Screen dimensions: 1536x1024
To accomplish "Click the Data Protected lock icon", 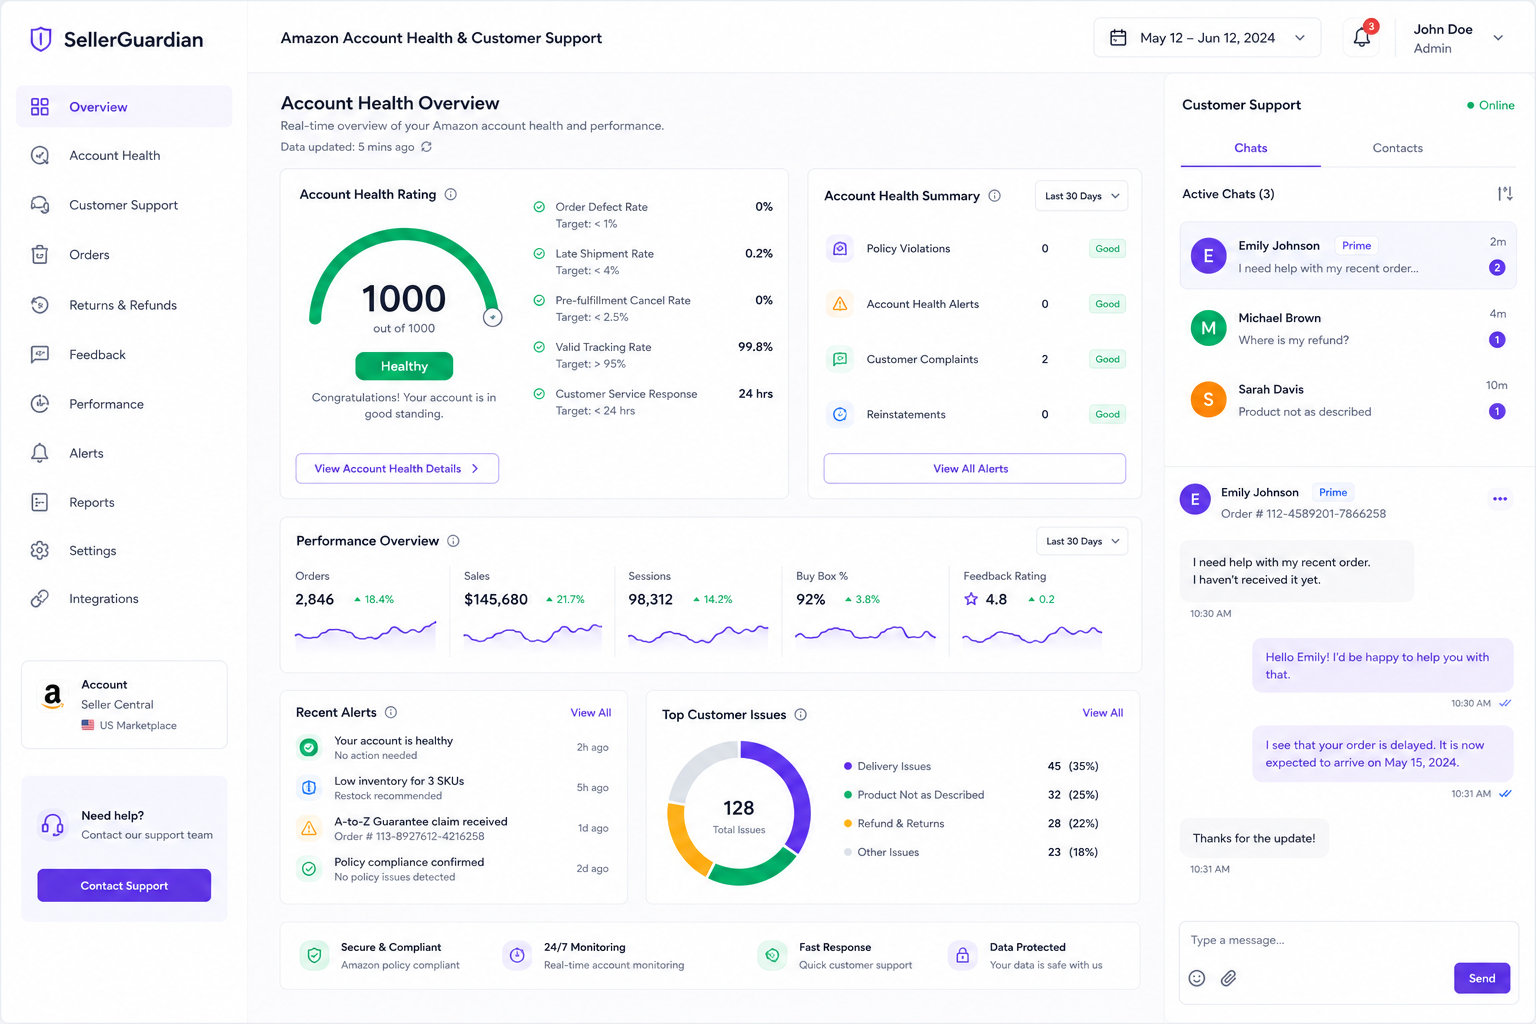I will pos(962,955).
